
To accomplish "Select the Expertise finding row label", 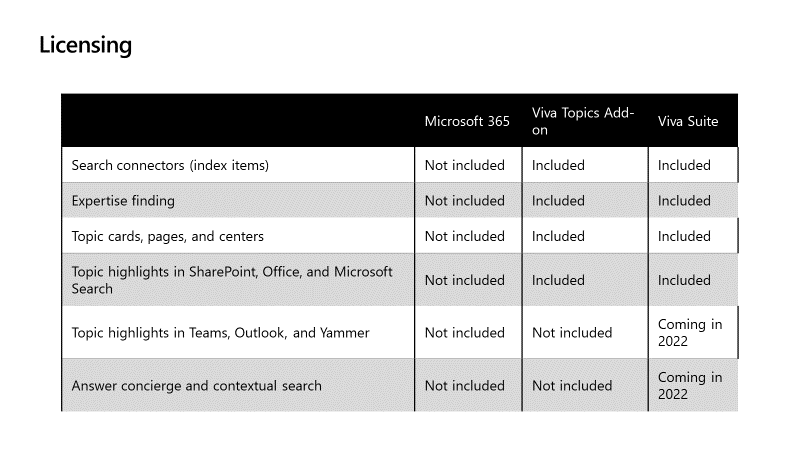I will (x=123, y=201).
